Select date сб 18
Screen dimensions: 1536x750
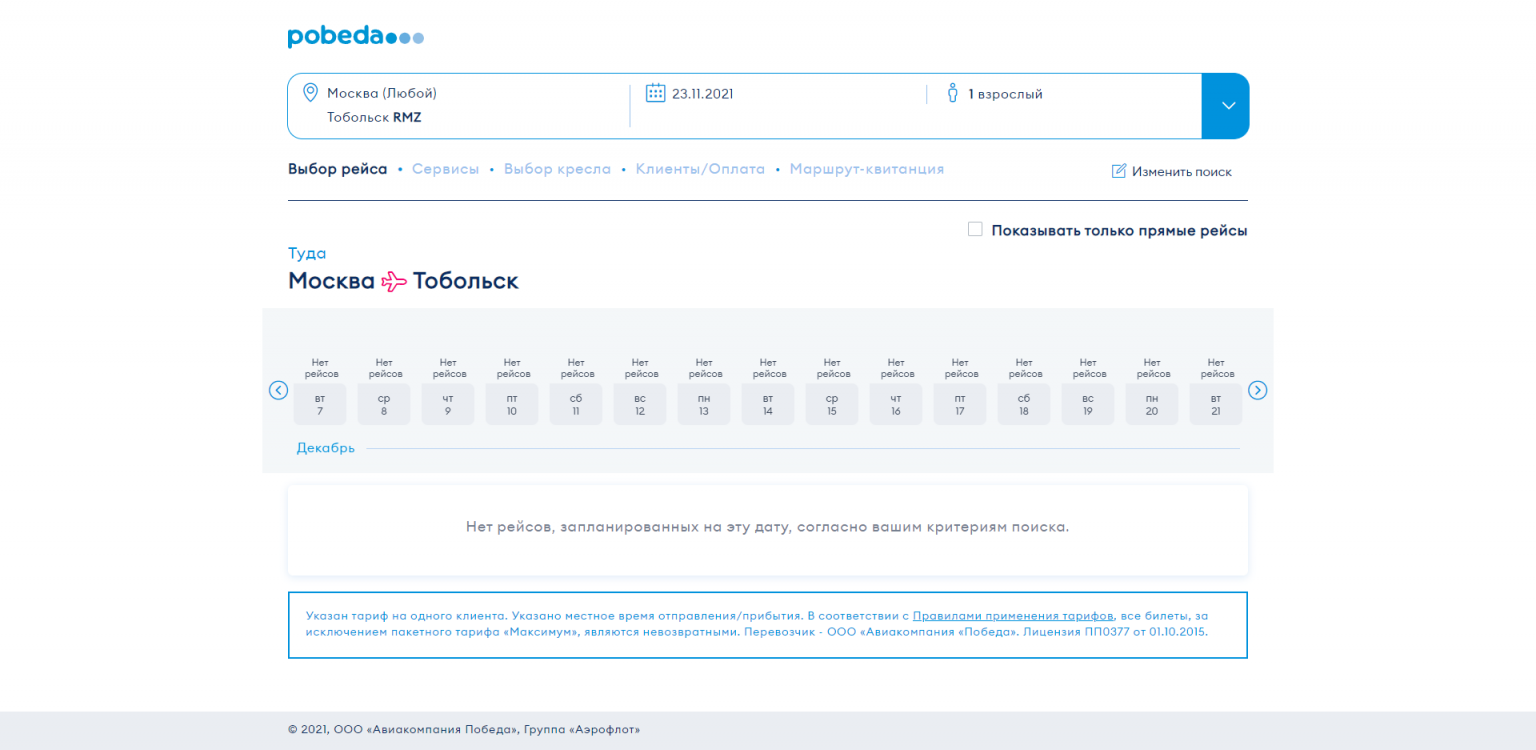[x=1024, y=404]
